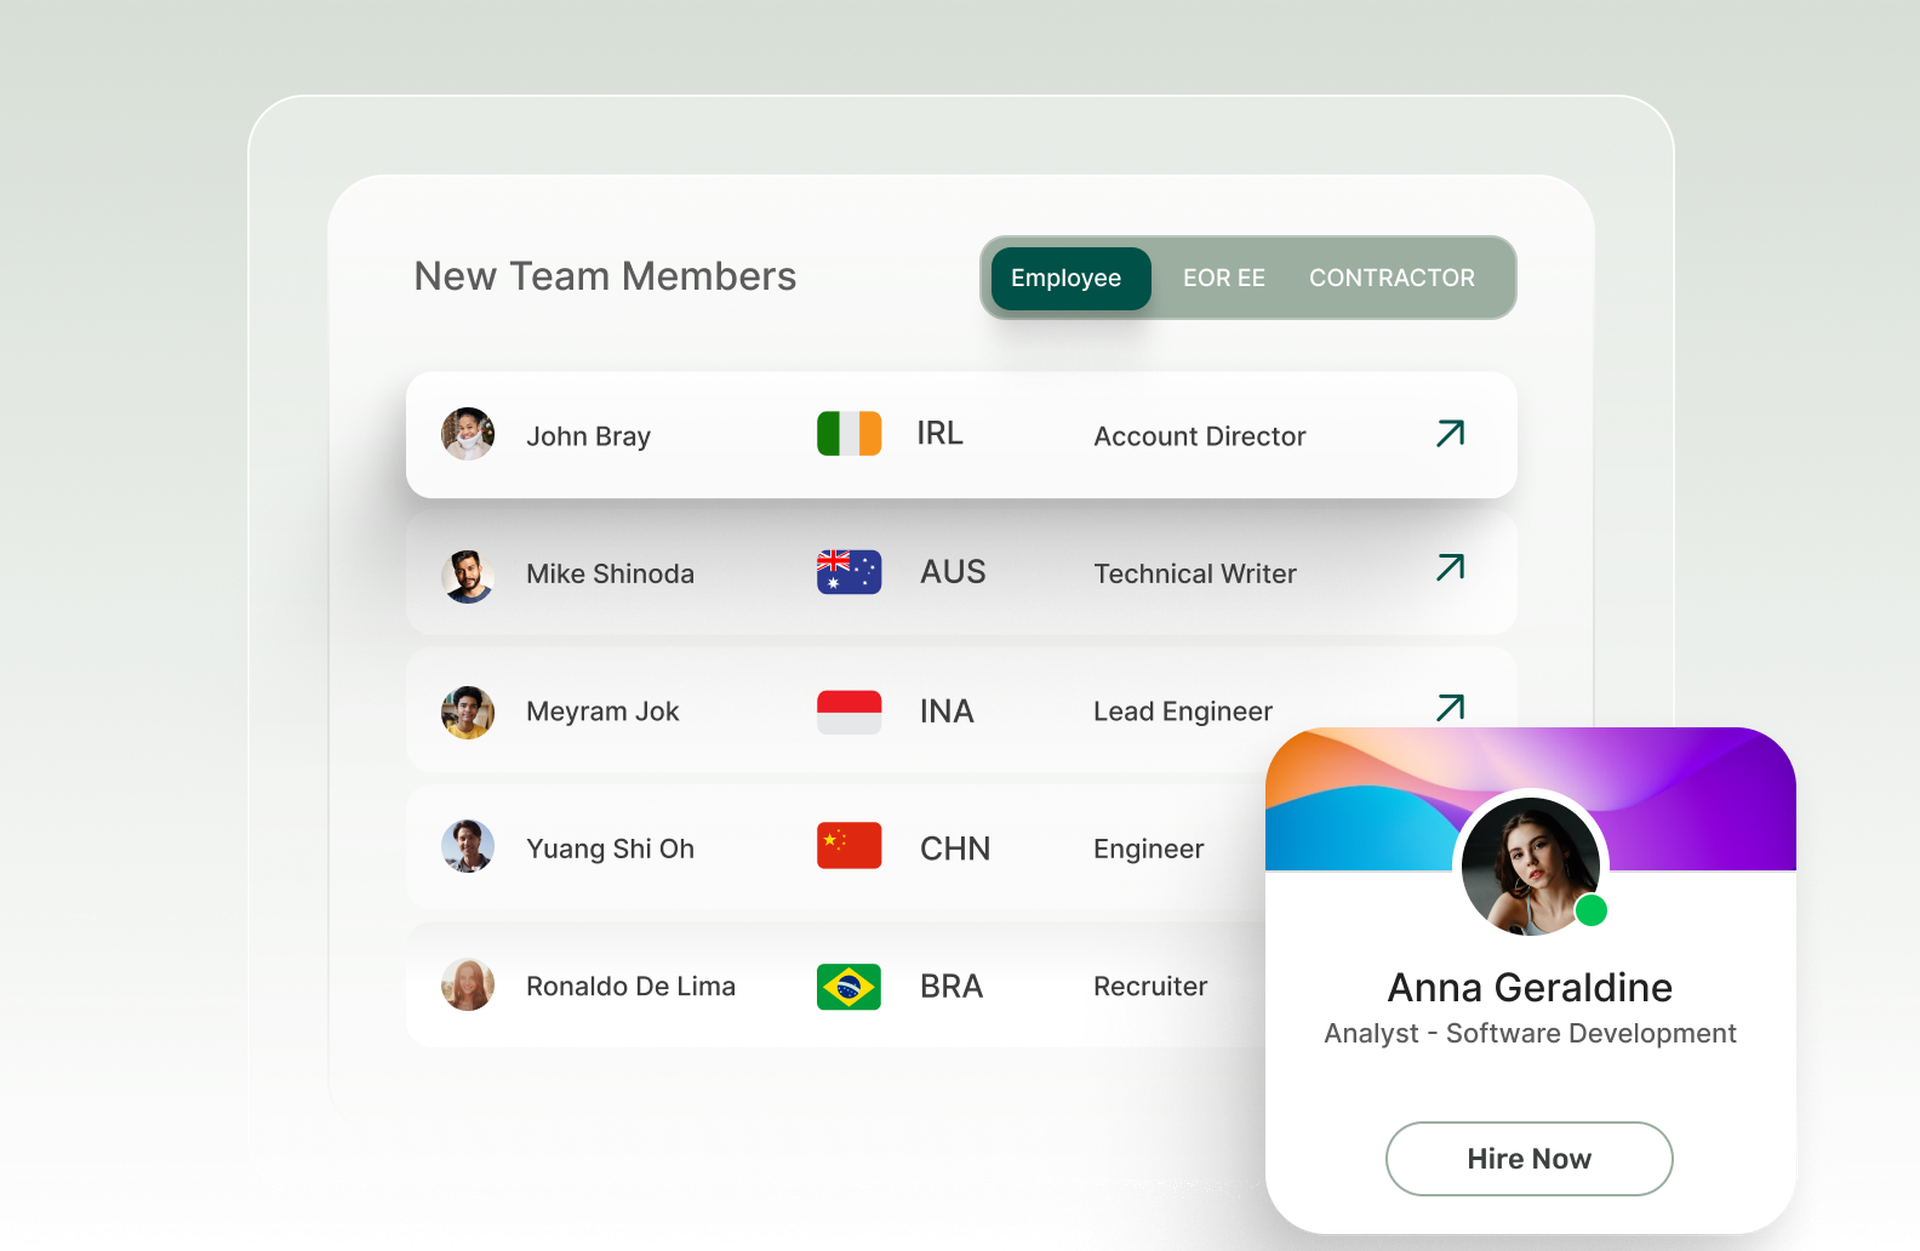Click Mike Shinoda's avatar photo
Viewport: 1920px width, 1251px height.
(468, 575)
